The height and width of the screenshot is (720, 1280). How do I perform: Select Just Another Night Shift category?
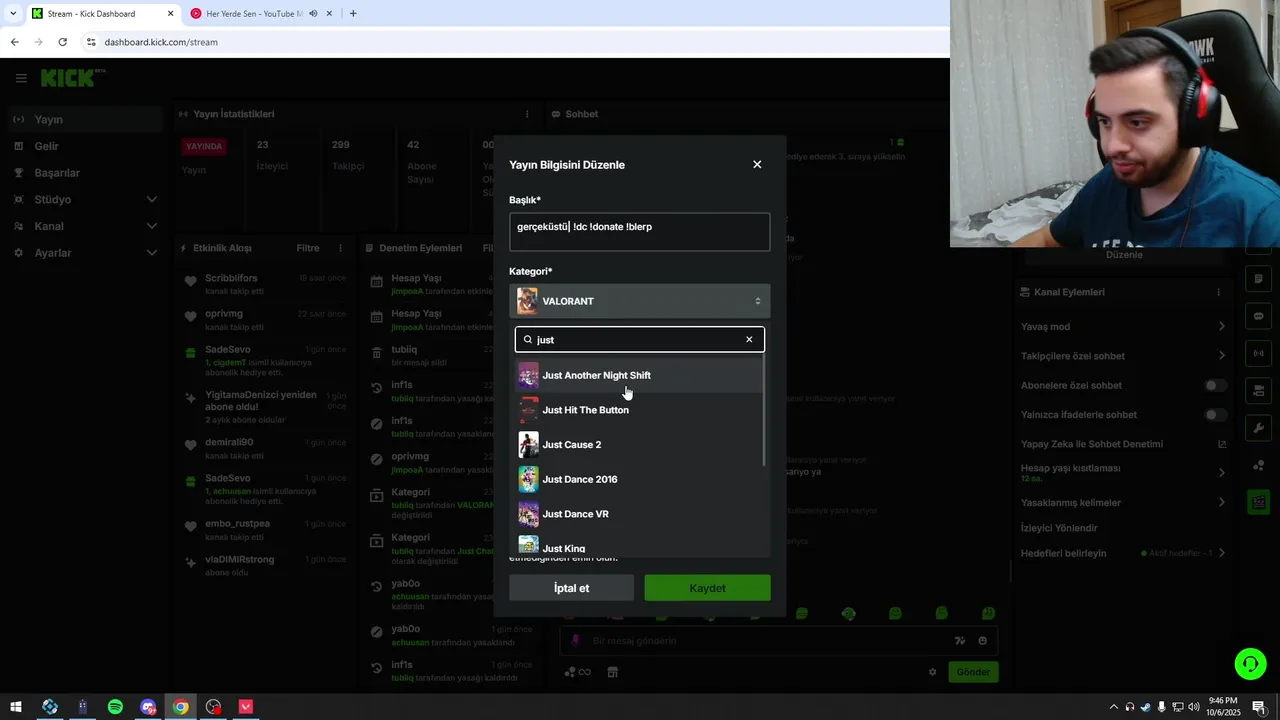click(639, 375)
